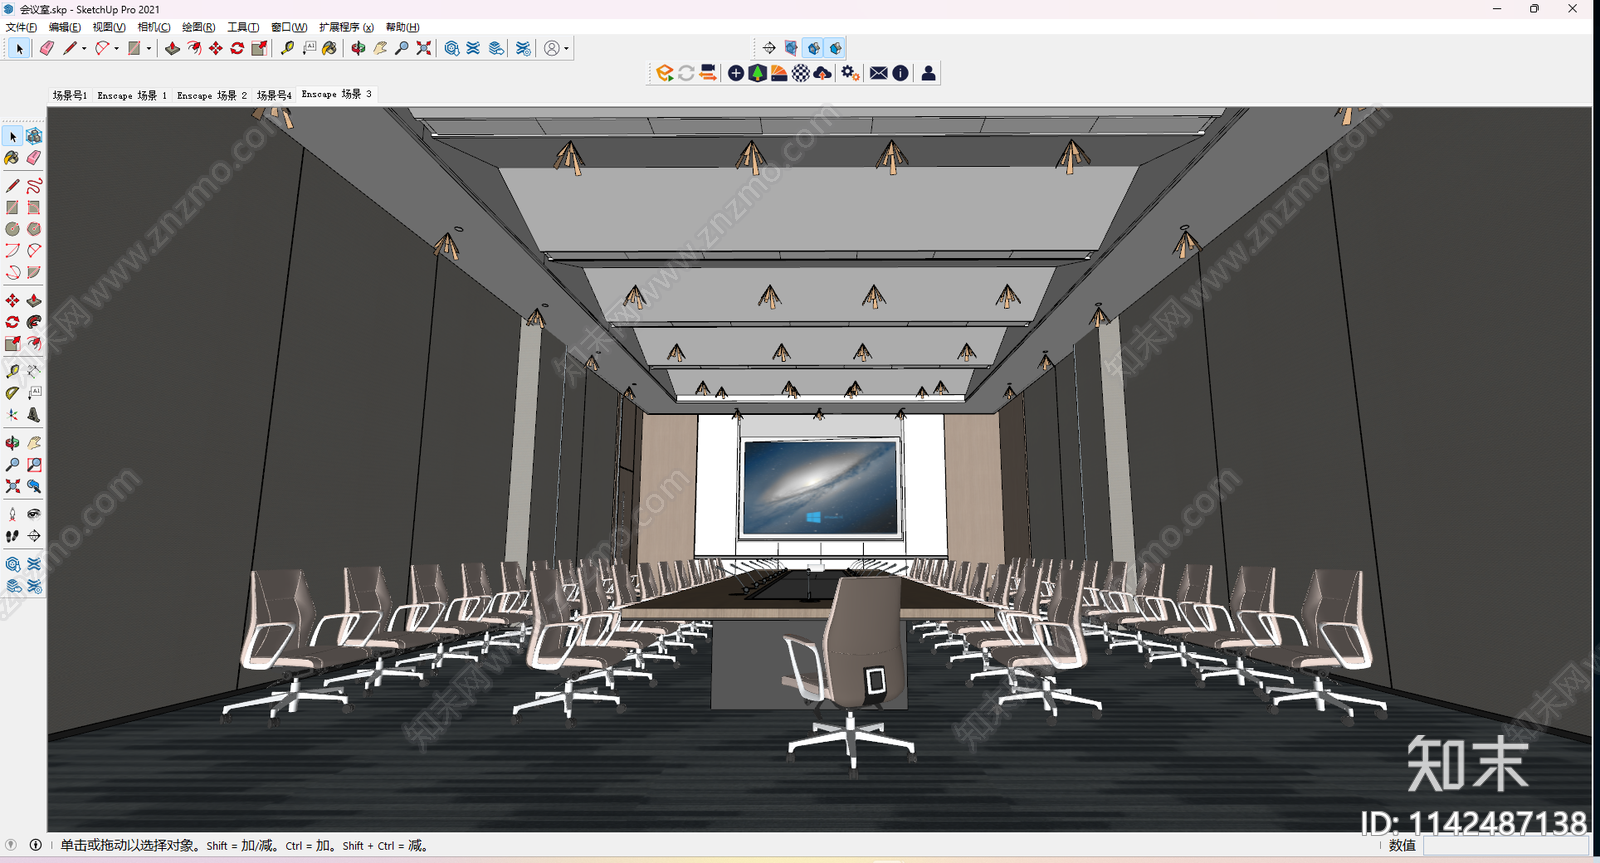1600x863 pixels.
Task: Expand the Rectangle shape tool dropdown arrow
Action: (149, 48)
